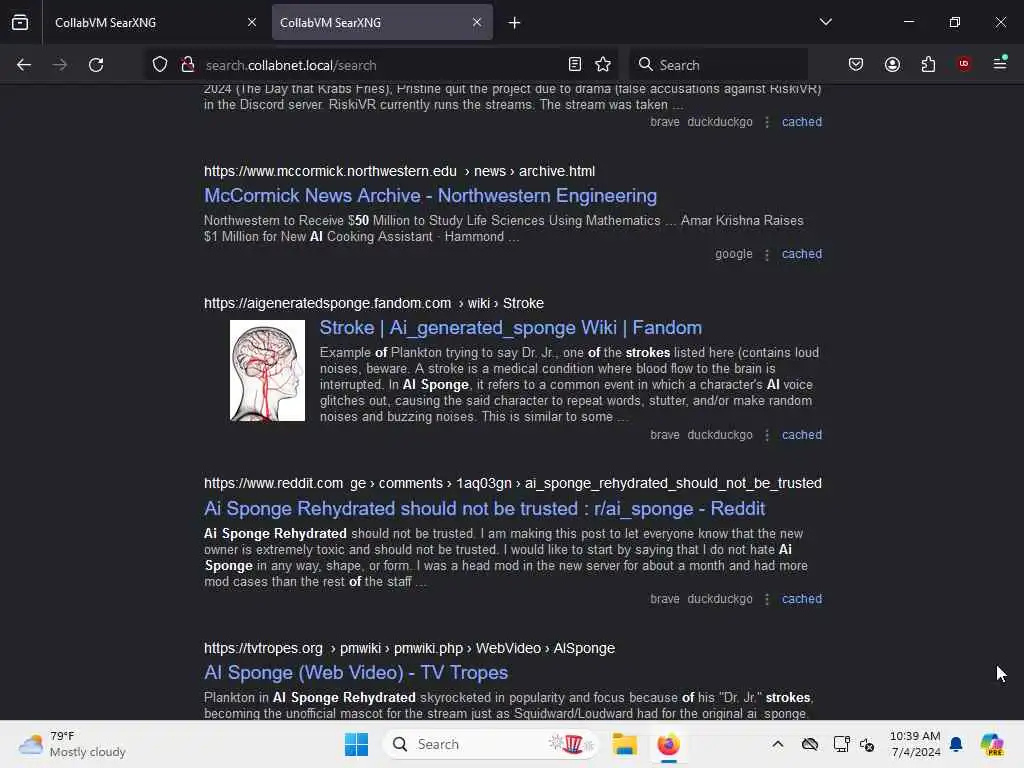Open the network display tray icon
Screen dimensions: 1024x768
(841, 744)
